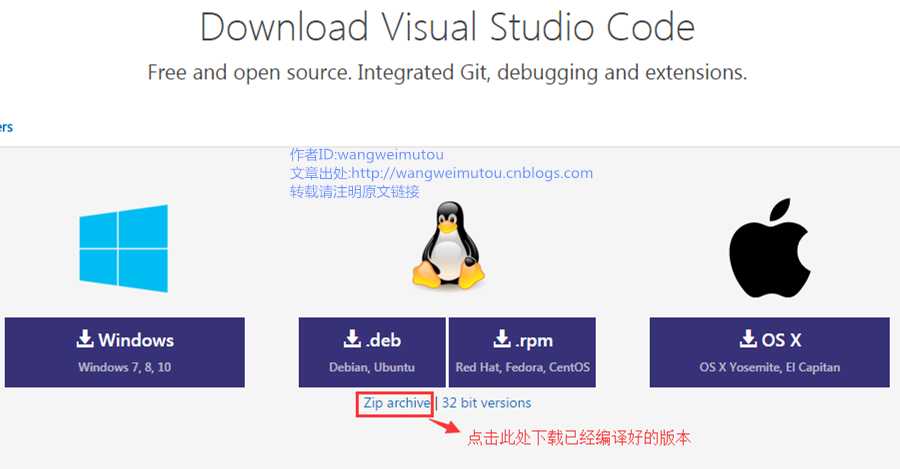Click the Free and open source tagline
This screenshot has height=469, width=900.
point(448,73)
